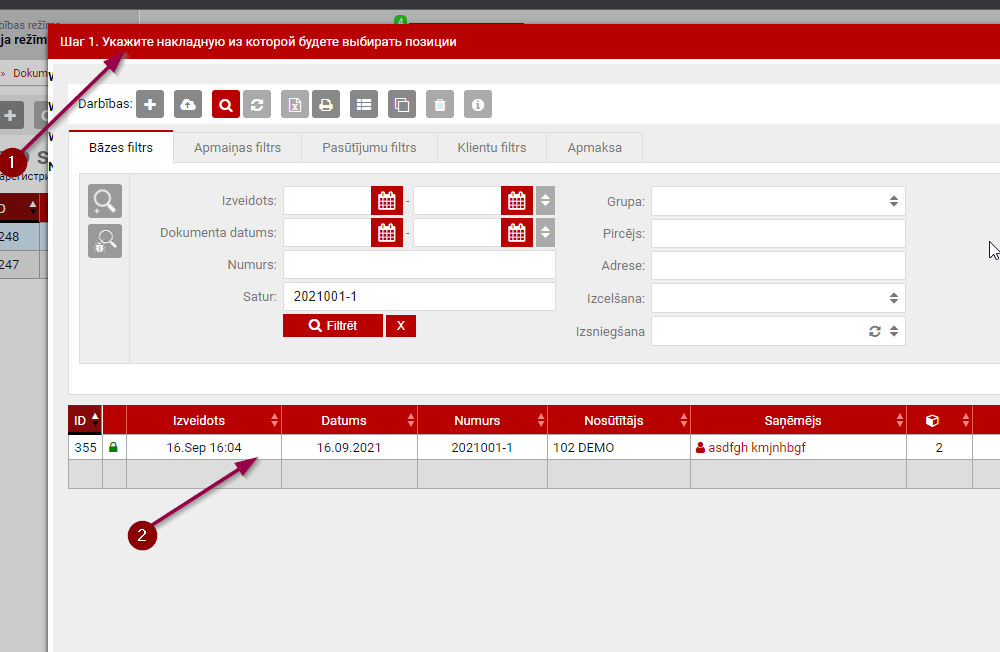
Task: Open calendar for Izveidots start date
Action: [x=387, y=201]
